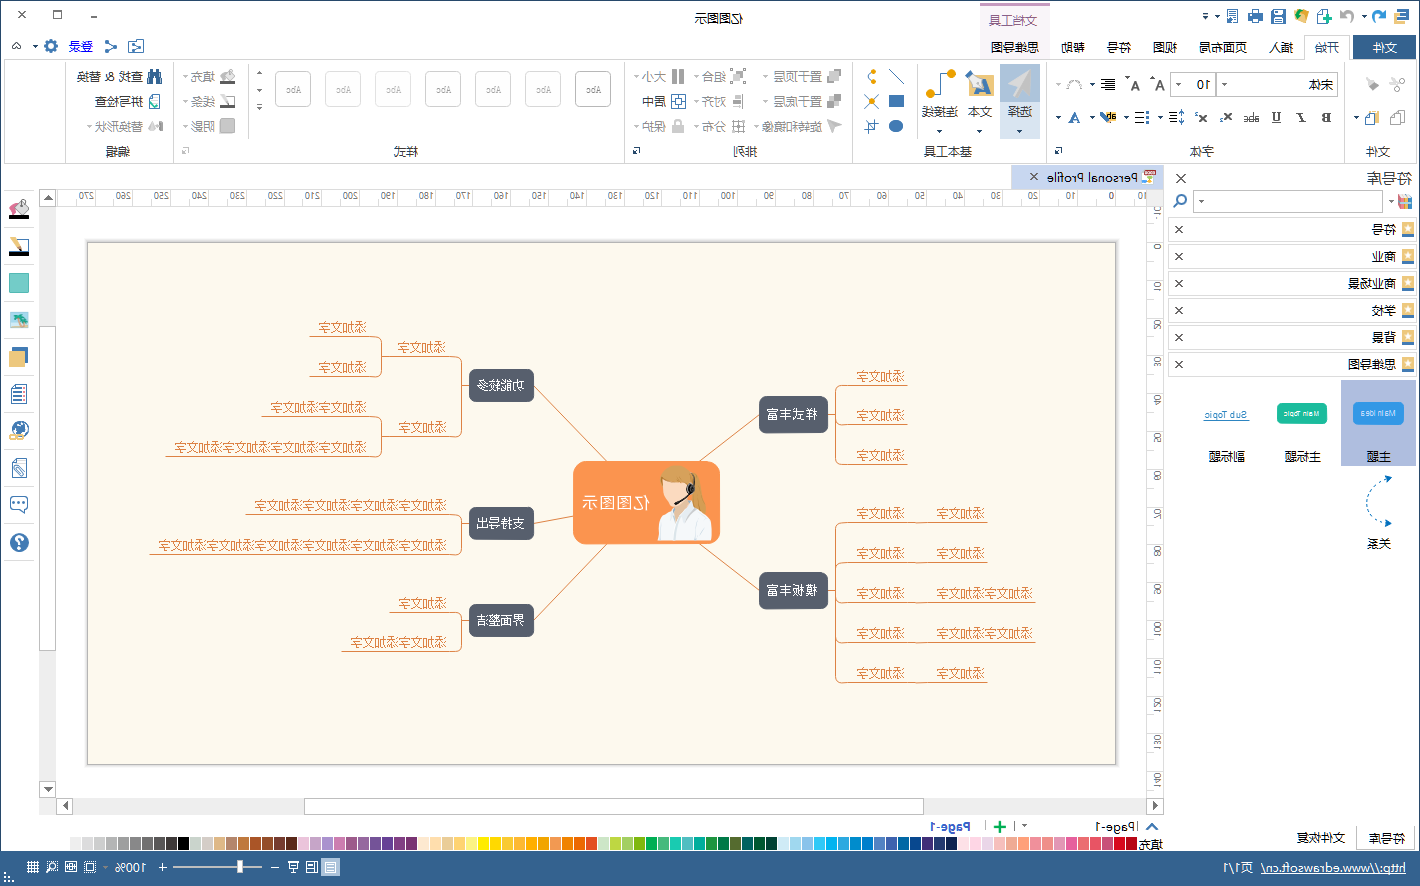Image resolution: width=1420 pixels, height=886 pixels.
Task: Pick the blue ellipse shape tool
Action: [896, 126]
